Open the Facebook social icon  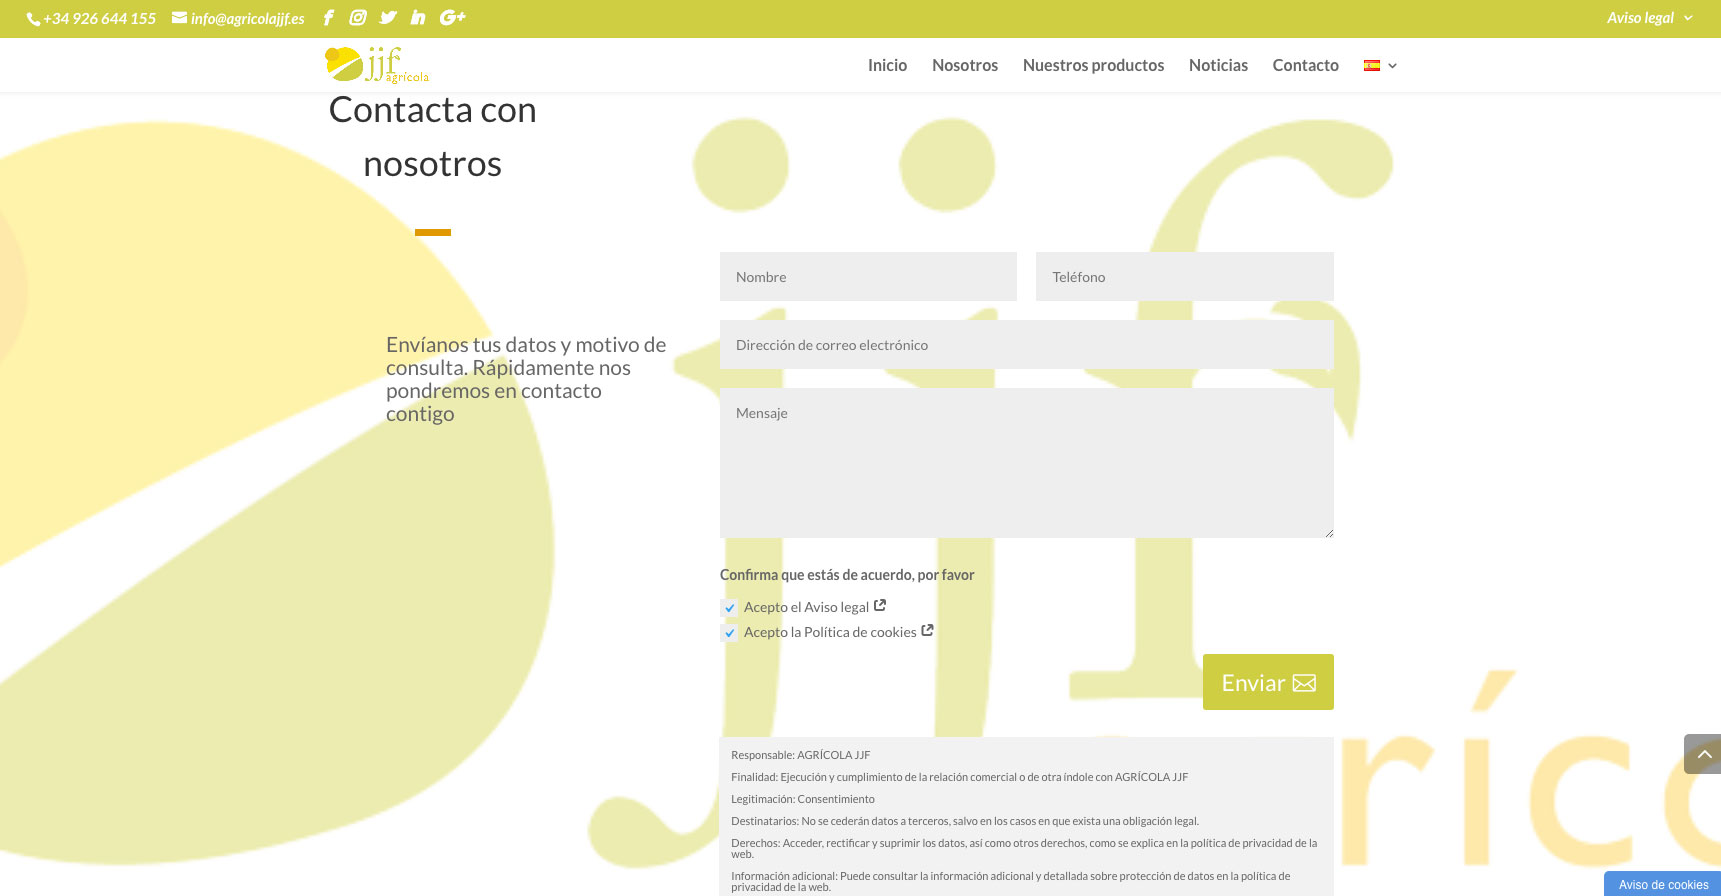pos(328,18)
